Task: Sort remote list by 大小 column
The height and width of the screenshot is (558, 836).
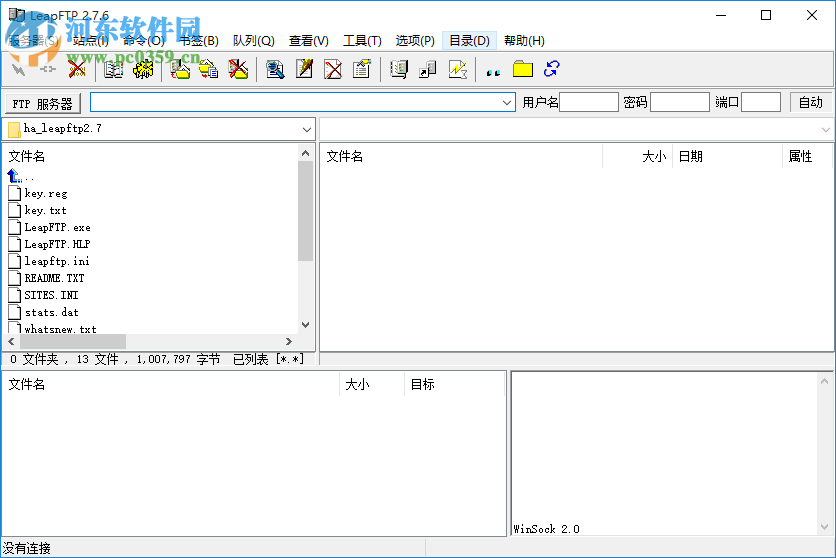Action: pos(637,156)
